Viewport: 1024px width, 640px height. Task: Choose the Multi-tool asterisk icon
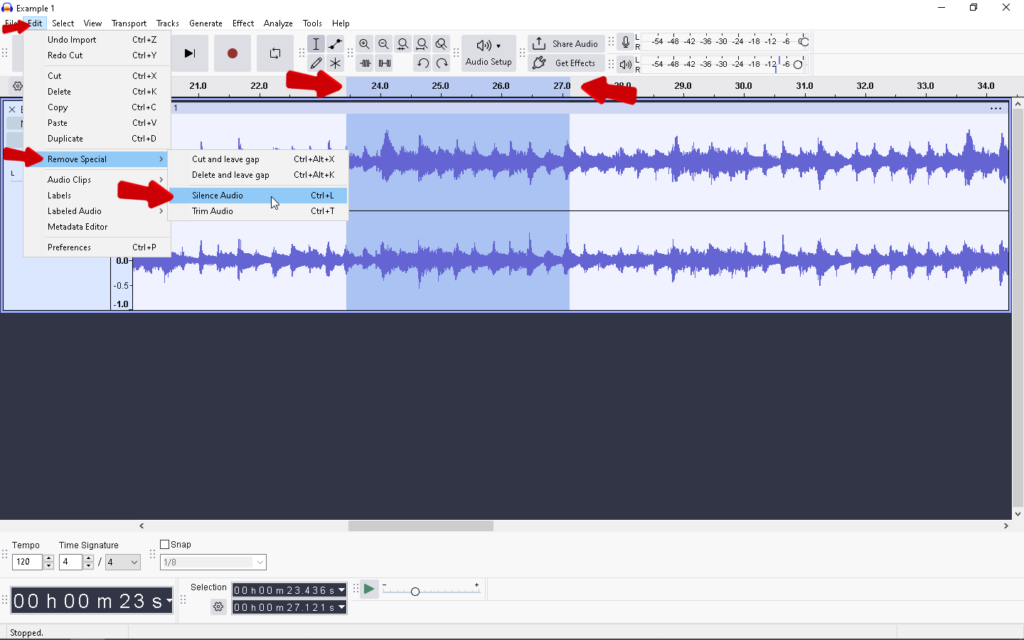click(x=335, y=63)
